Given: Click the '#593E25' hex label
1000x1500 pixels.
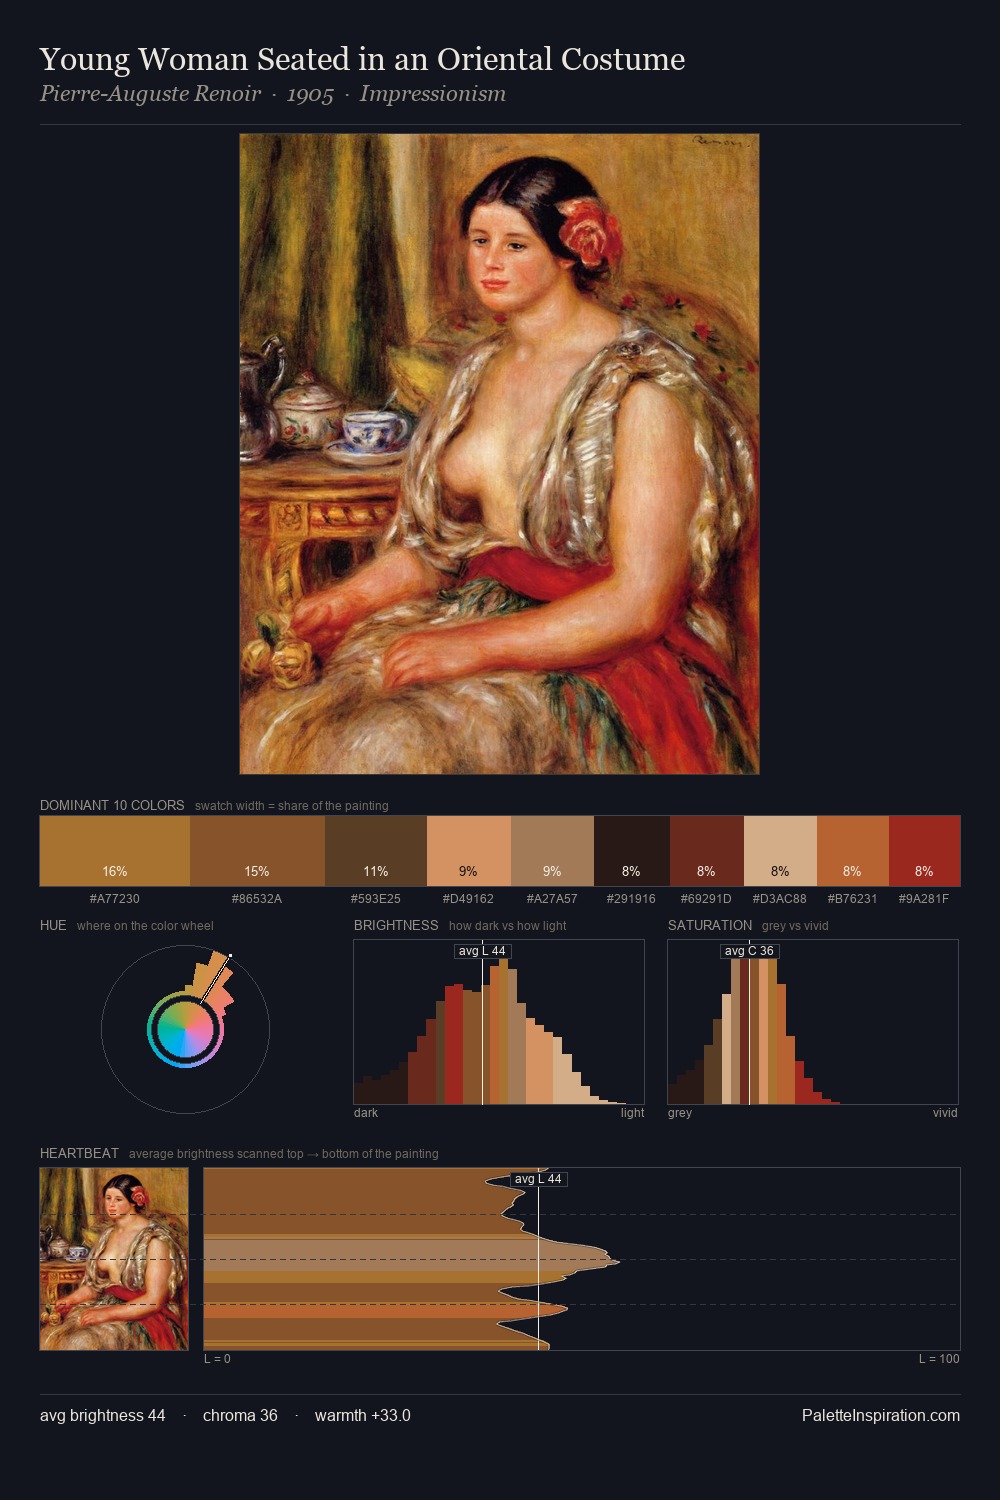Looking at the screenshot, I should pyautogui.click(x=376, y=898).
